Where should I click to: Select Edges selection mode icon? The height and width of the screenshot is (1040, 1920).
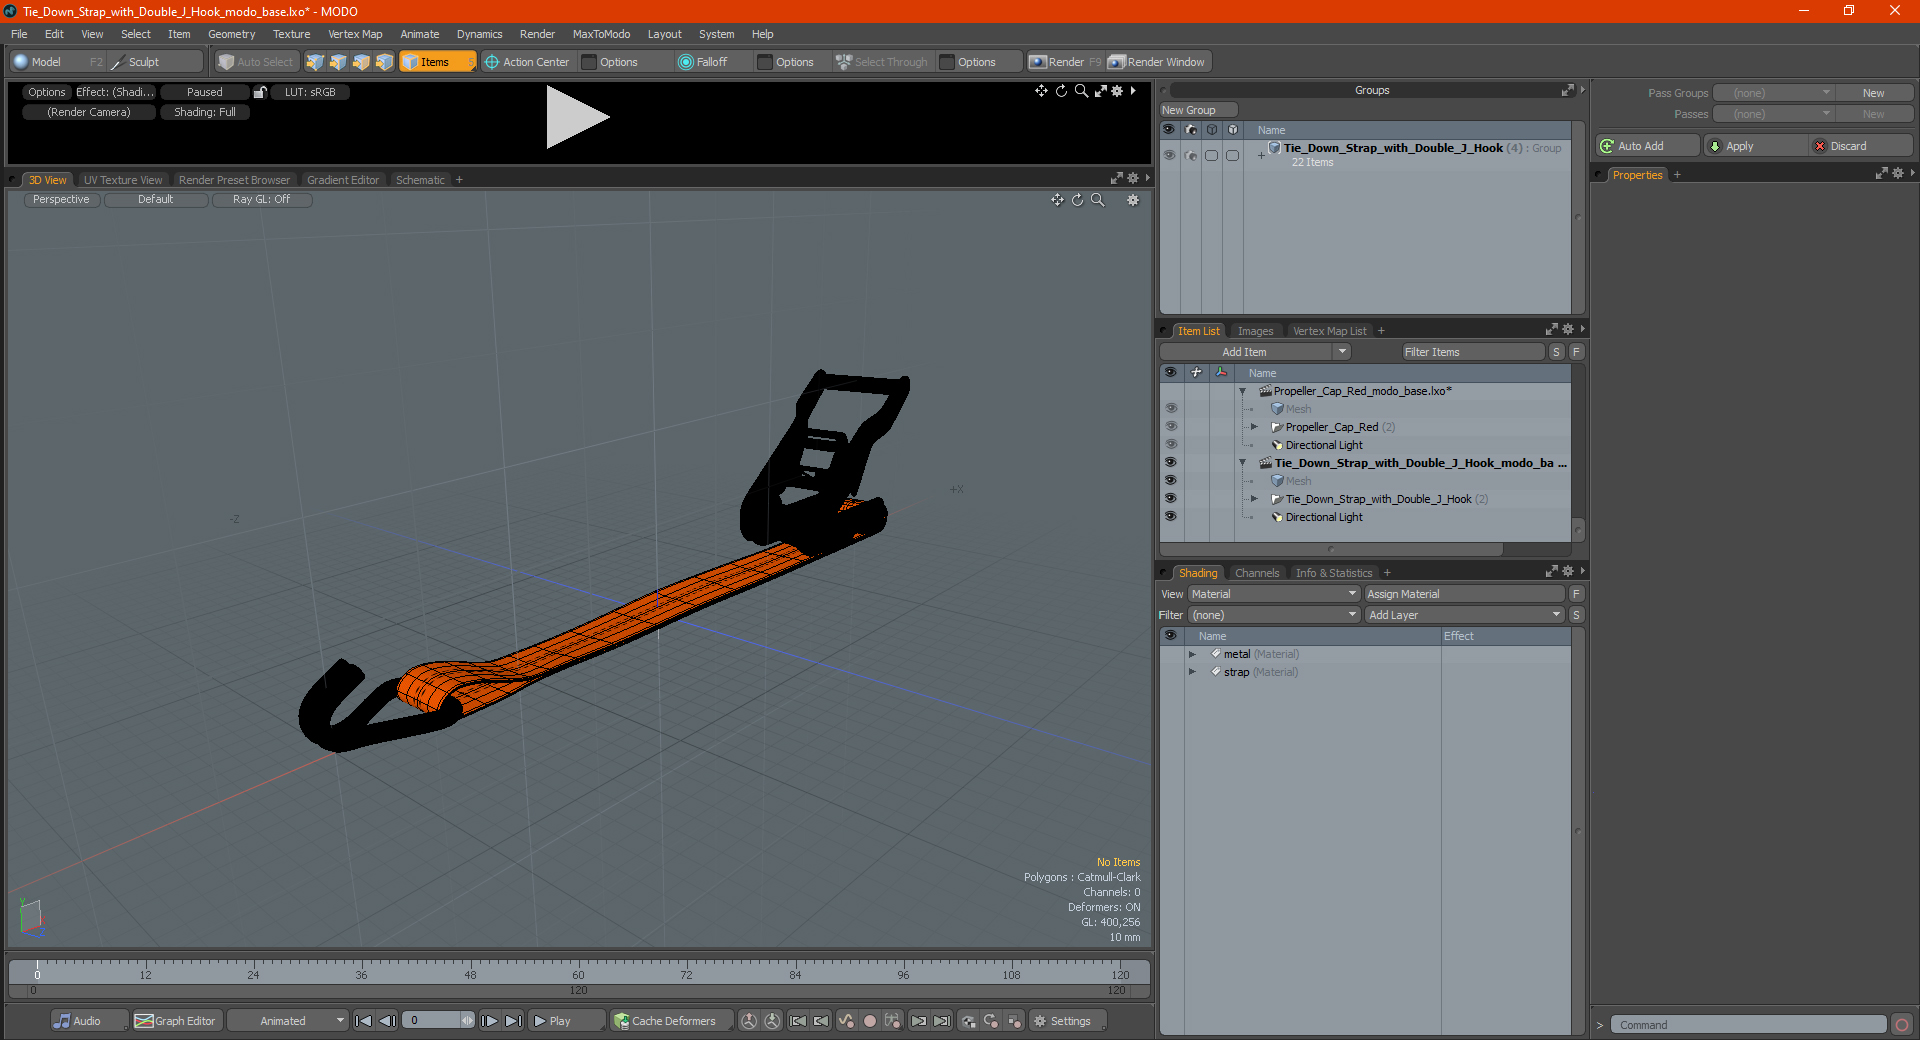click(x=338, y=62)
